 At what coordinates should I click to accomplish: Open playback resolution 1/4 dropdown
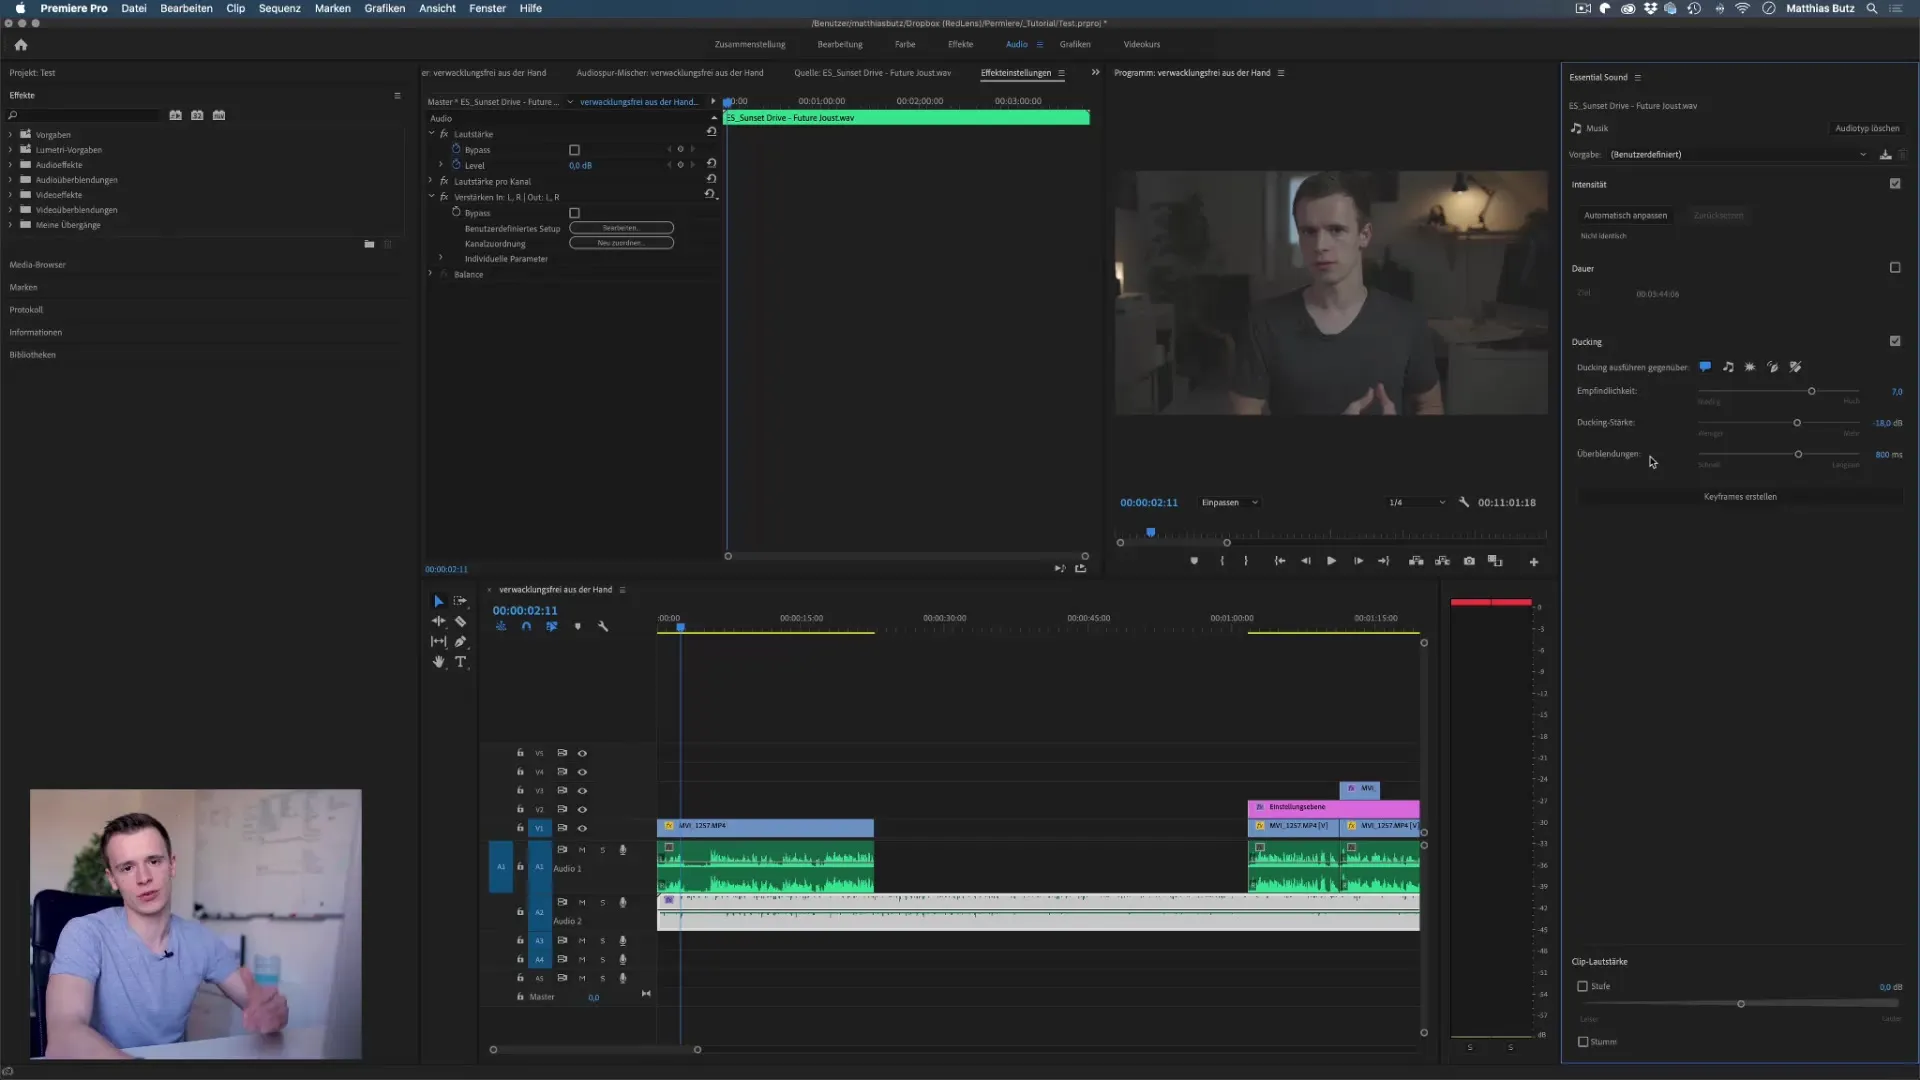tap(1416, 502)
